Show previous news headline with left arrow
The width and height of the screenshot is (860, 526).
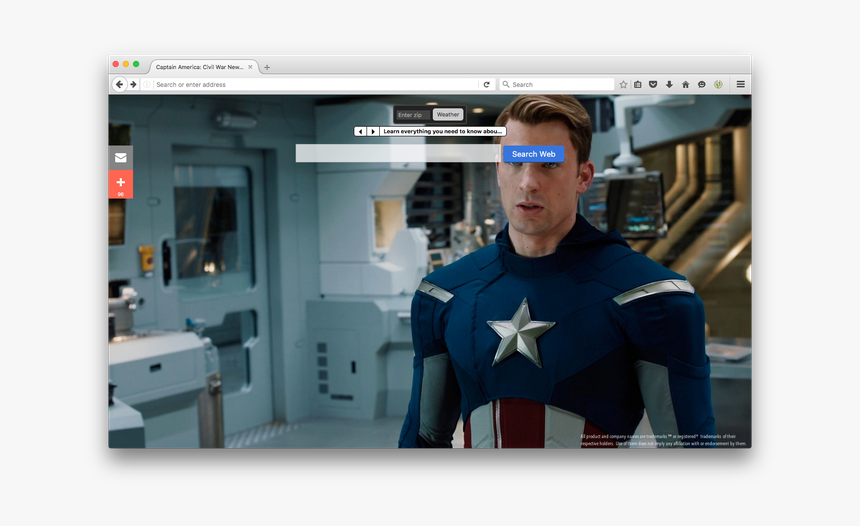pos(360,132)
